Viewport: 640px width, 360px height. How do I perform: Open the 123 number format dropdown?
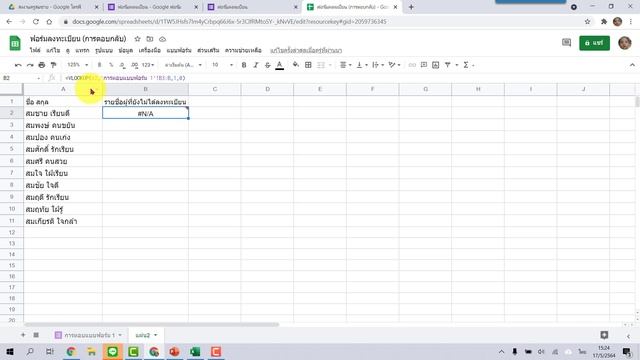click(x=148, y=65)
